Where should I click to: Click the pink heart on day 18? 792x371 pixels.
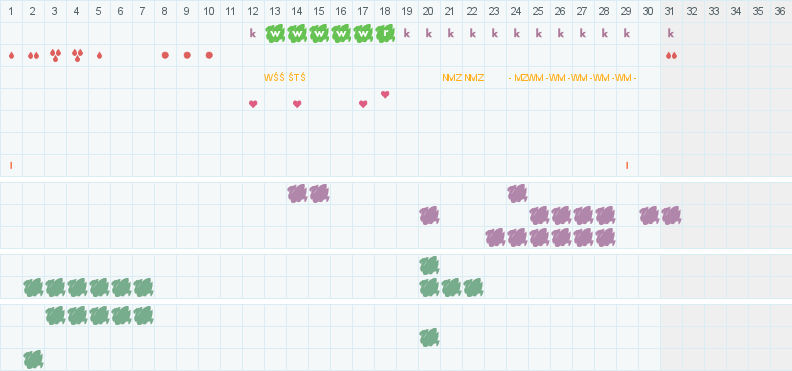pos(385,94)
